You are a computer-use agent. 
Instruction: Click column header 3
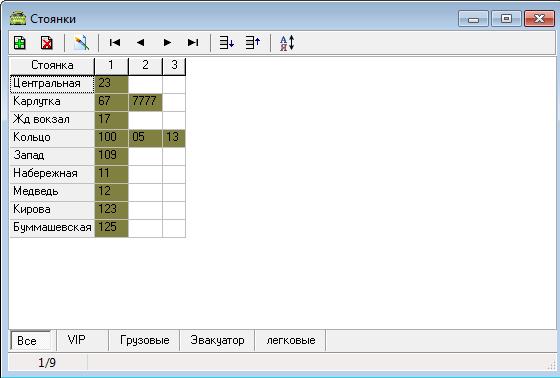pos(174,66)
